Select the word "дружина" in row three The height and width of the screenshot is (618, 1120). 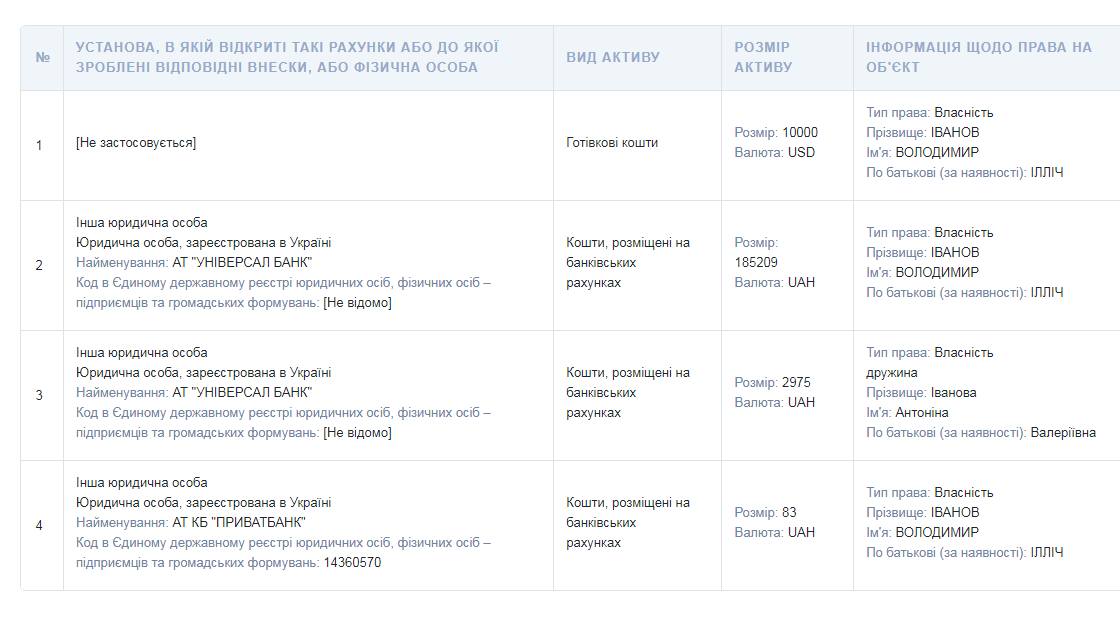(x=892, y=373)
